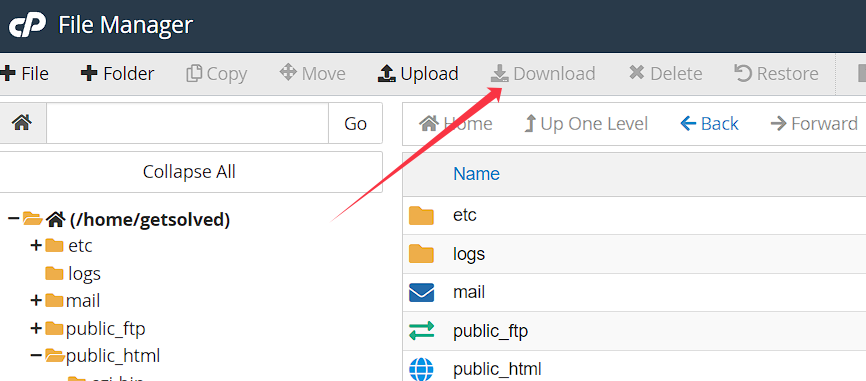Expand the etc folder in tree
This screenshot has width=866, height=381.
[x=36, y=245]
